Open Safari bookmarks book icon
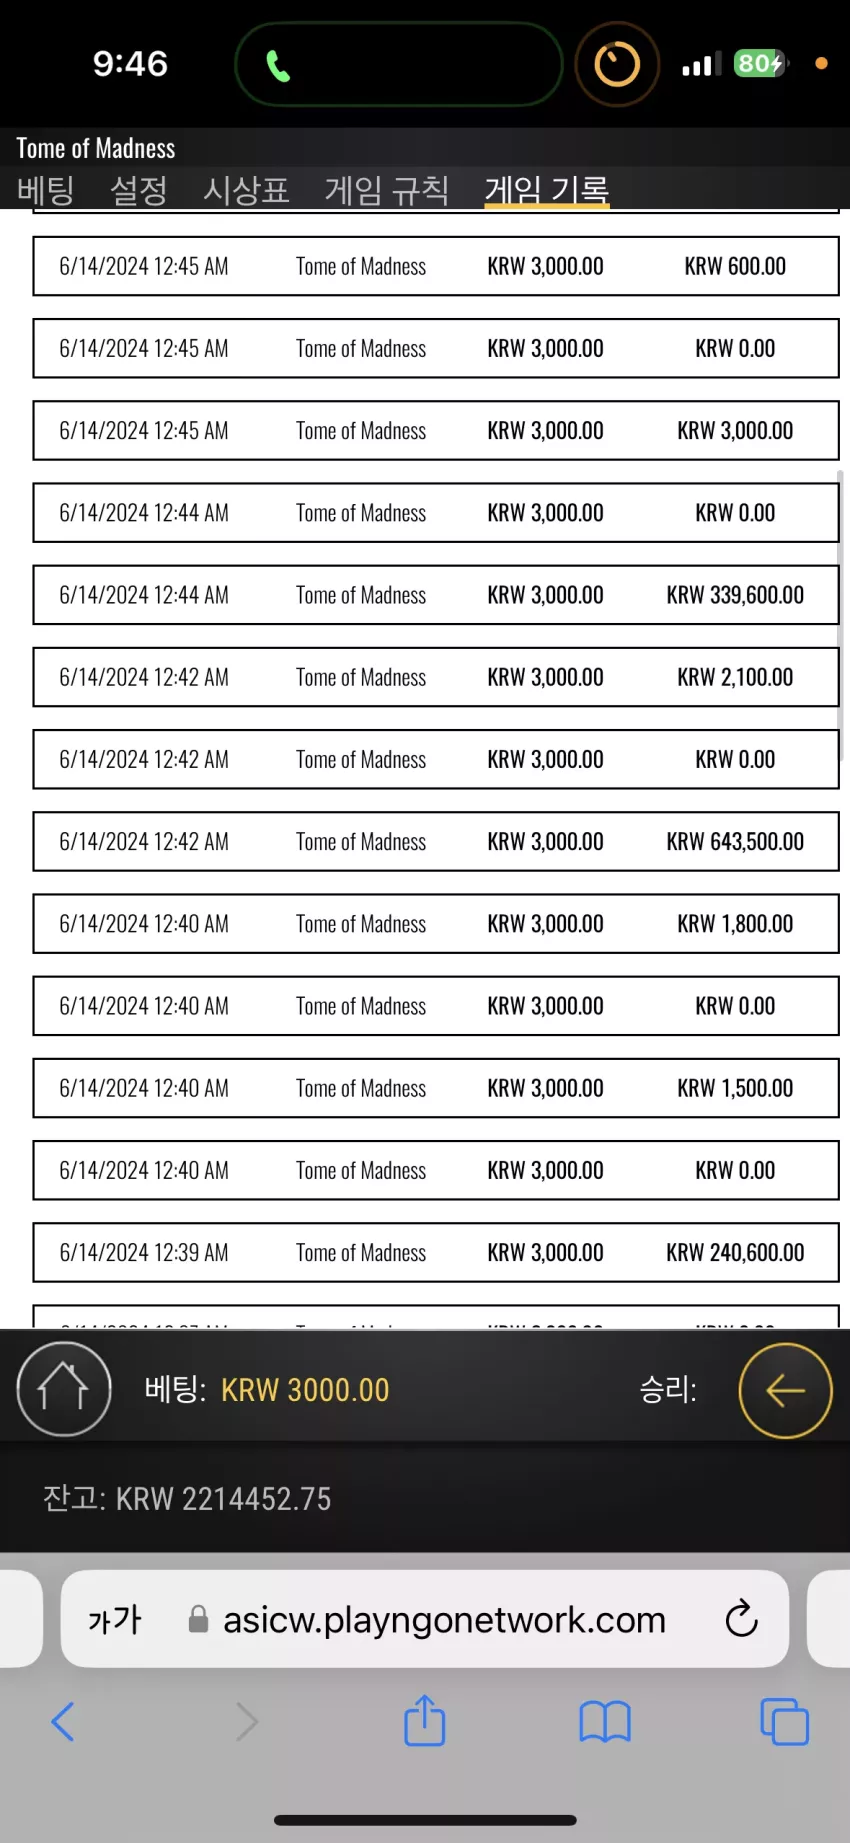Screen dimensions: 850x1843 coord(605,1722)
